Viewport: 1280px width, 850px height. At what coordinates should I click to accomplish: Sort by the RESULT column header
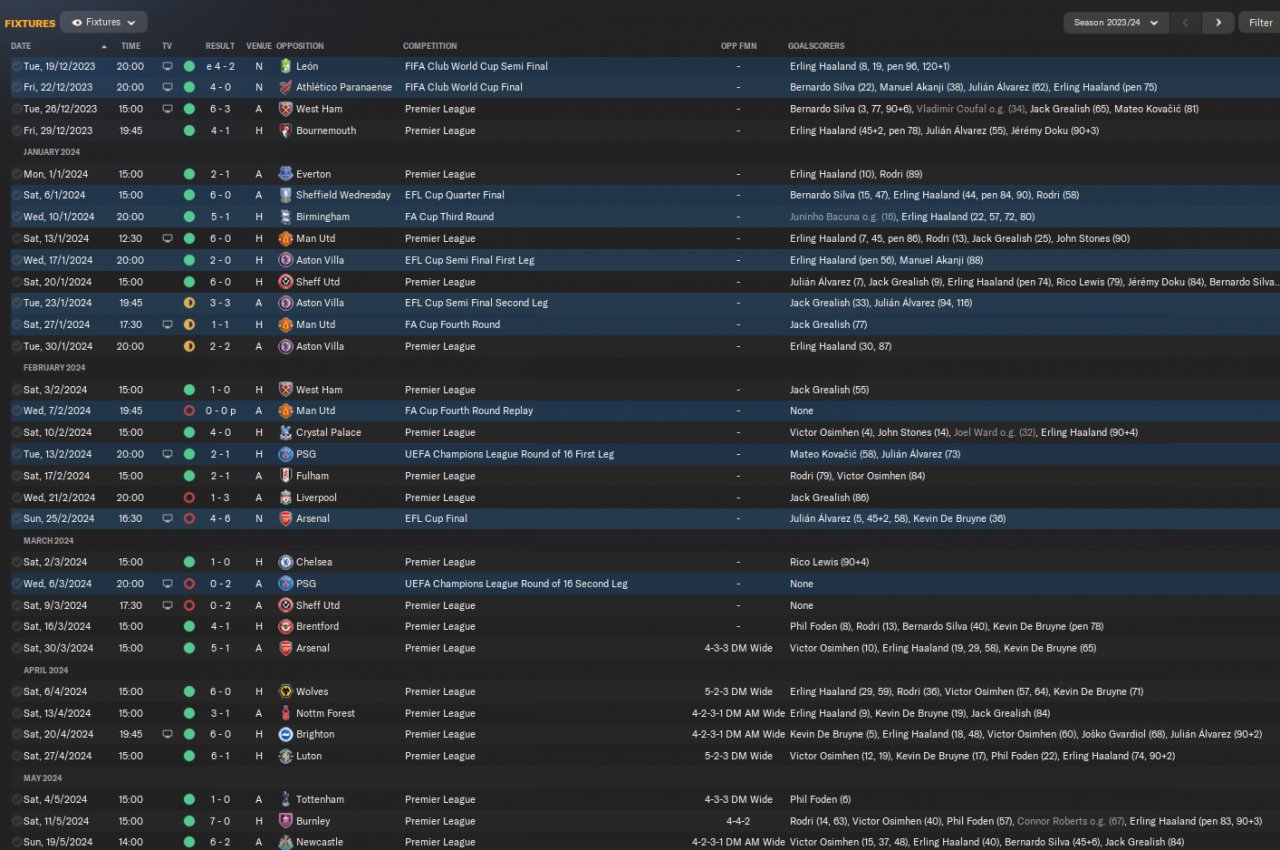click(x=220, y=46)
